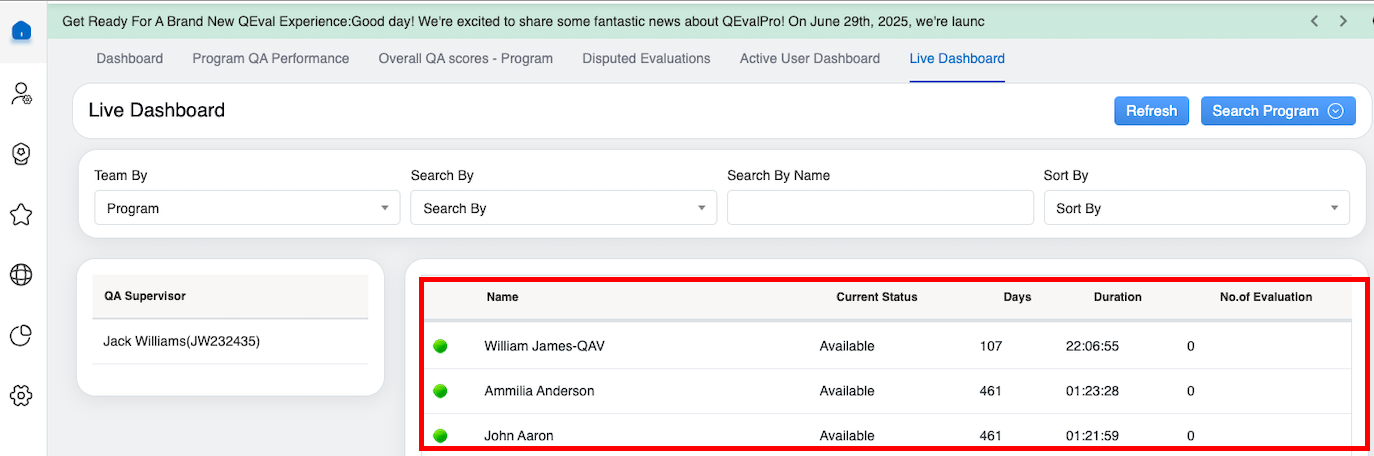Image resolution: width=1374 pixels, height=456 pixels.
Task: Click green status dot for William James-QAV
Action: click(440, 346)
